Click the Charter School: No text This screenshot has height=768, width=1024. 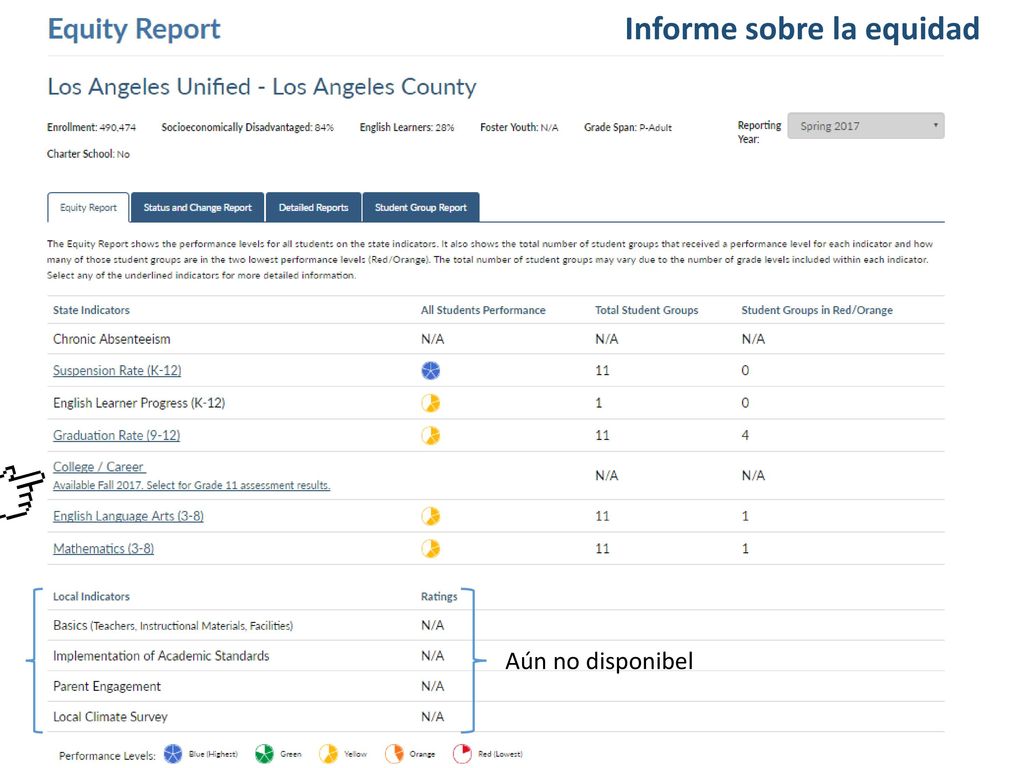(88, 154)
